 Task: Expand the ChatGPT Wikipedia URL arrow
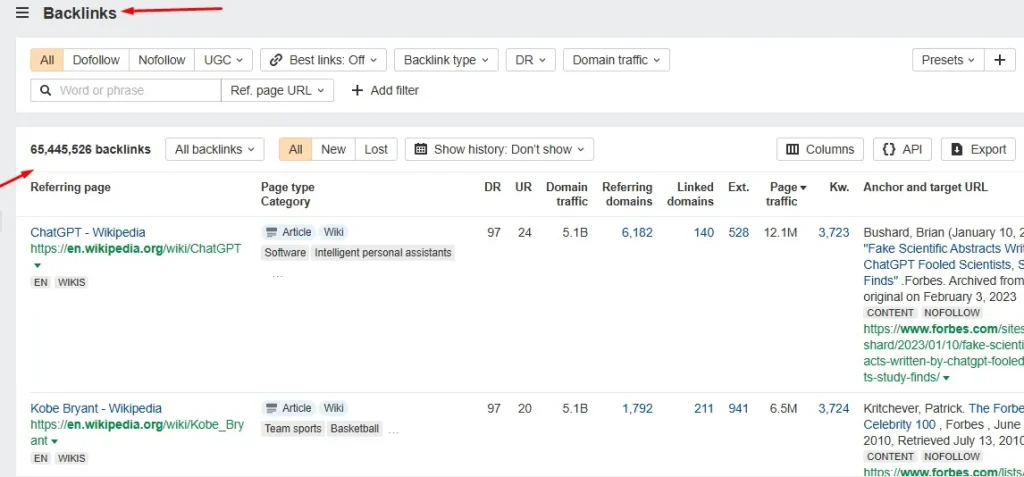pos(37,265)
